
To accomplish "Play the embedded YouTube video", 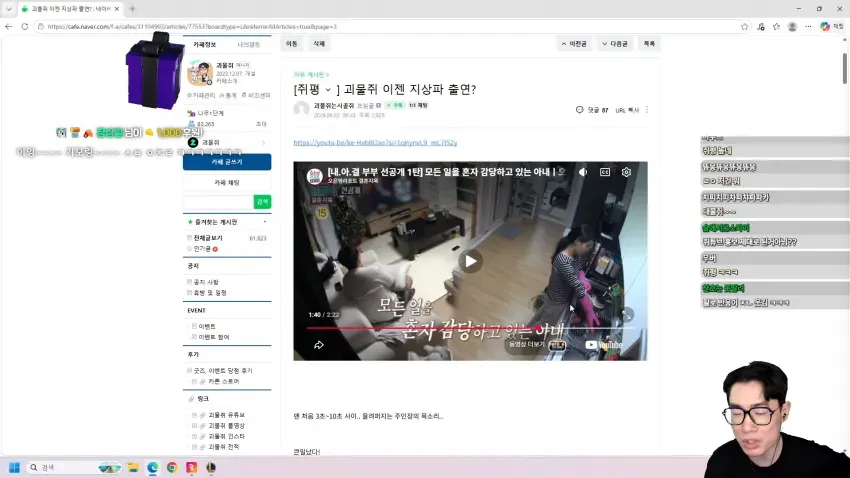I will (470, 261).
